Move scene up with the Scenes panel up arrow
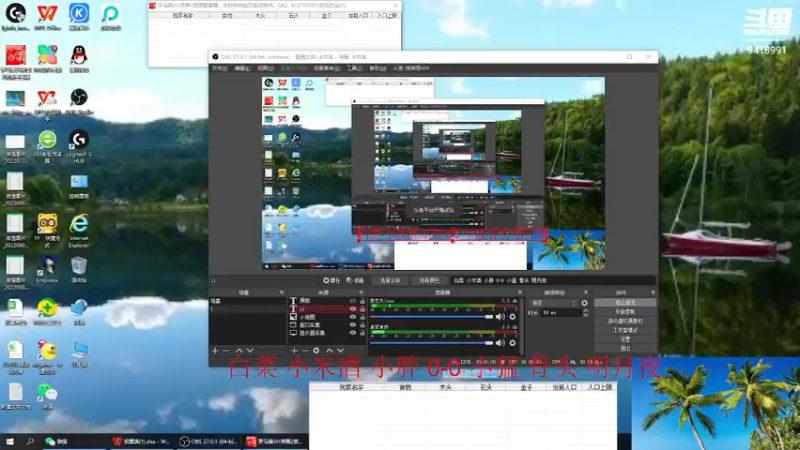The width and height of the screenshot is (800, 450). [x=238, y=351]
